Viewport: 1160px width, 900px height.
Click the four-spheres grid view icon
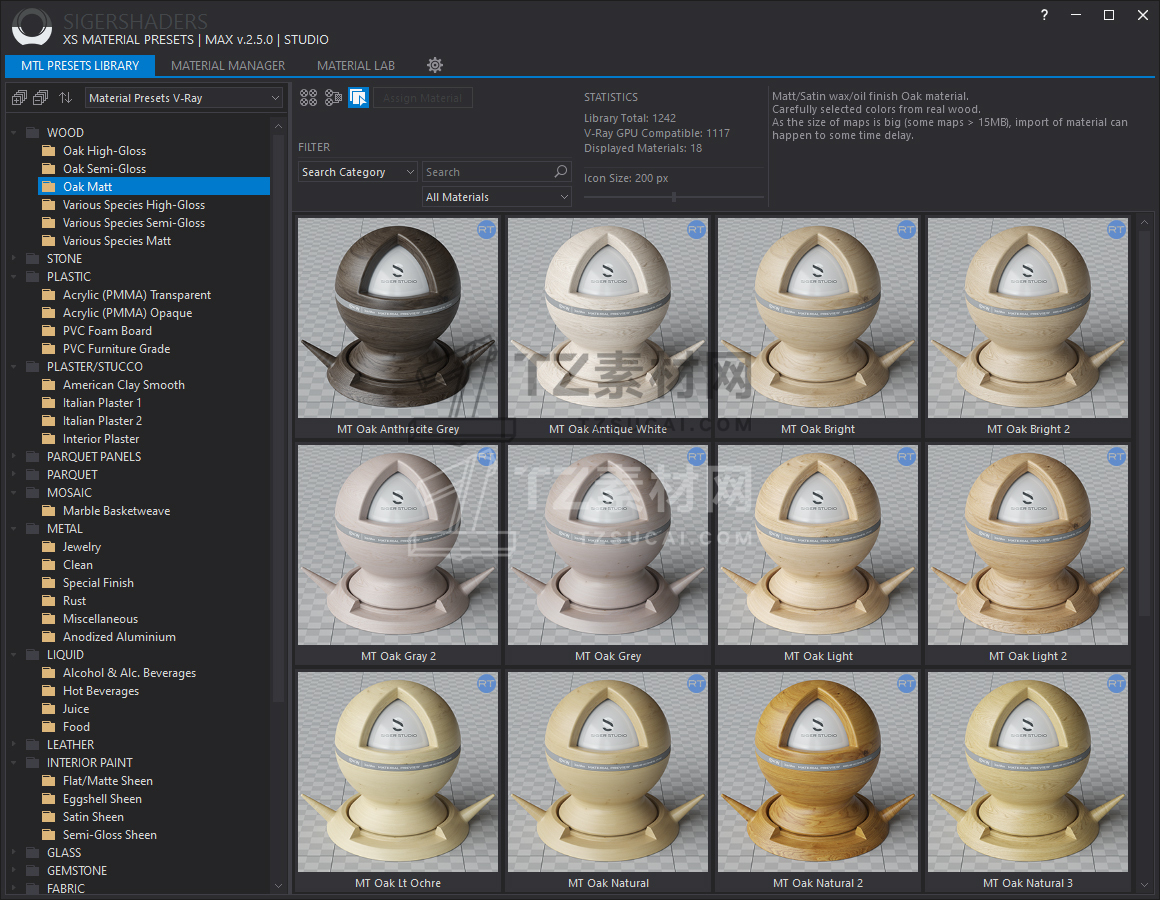(x=308, y=98)
